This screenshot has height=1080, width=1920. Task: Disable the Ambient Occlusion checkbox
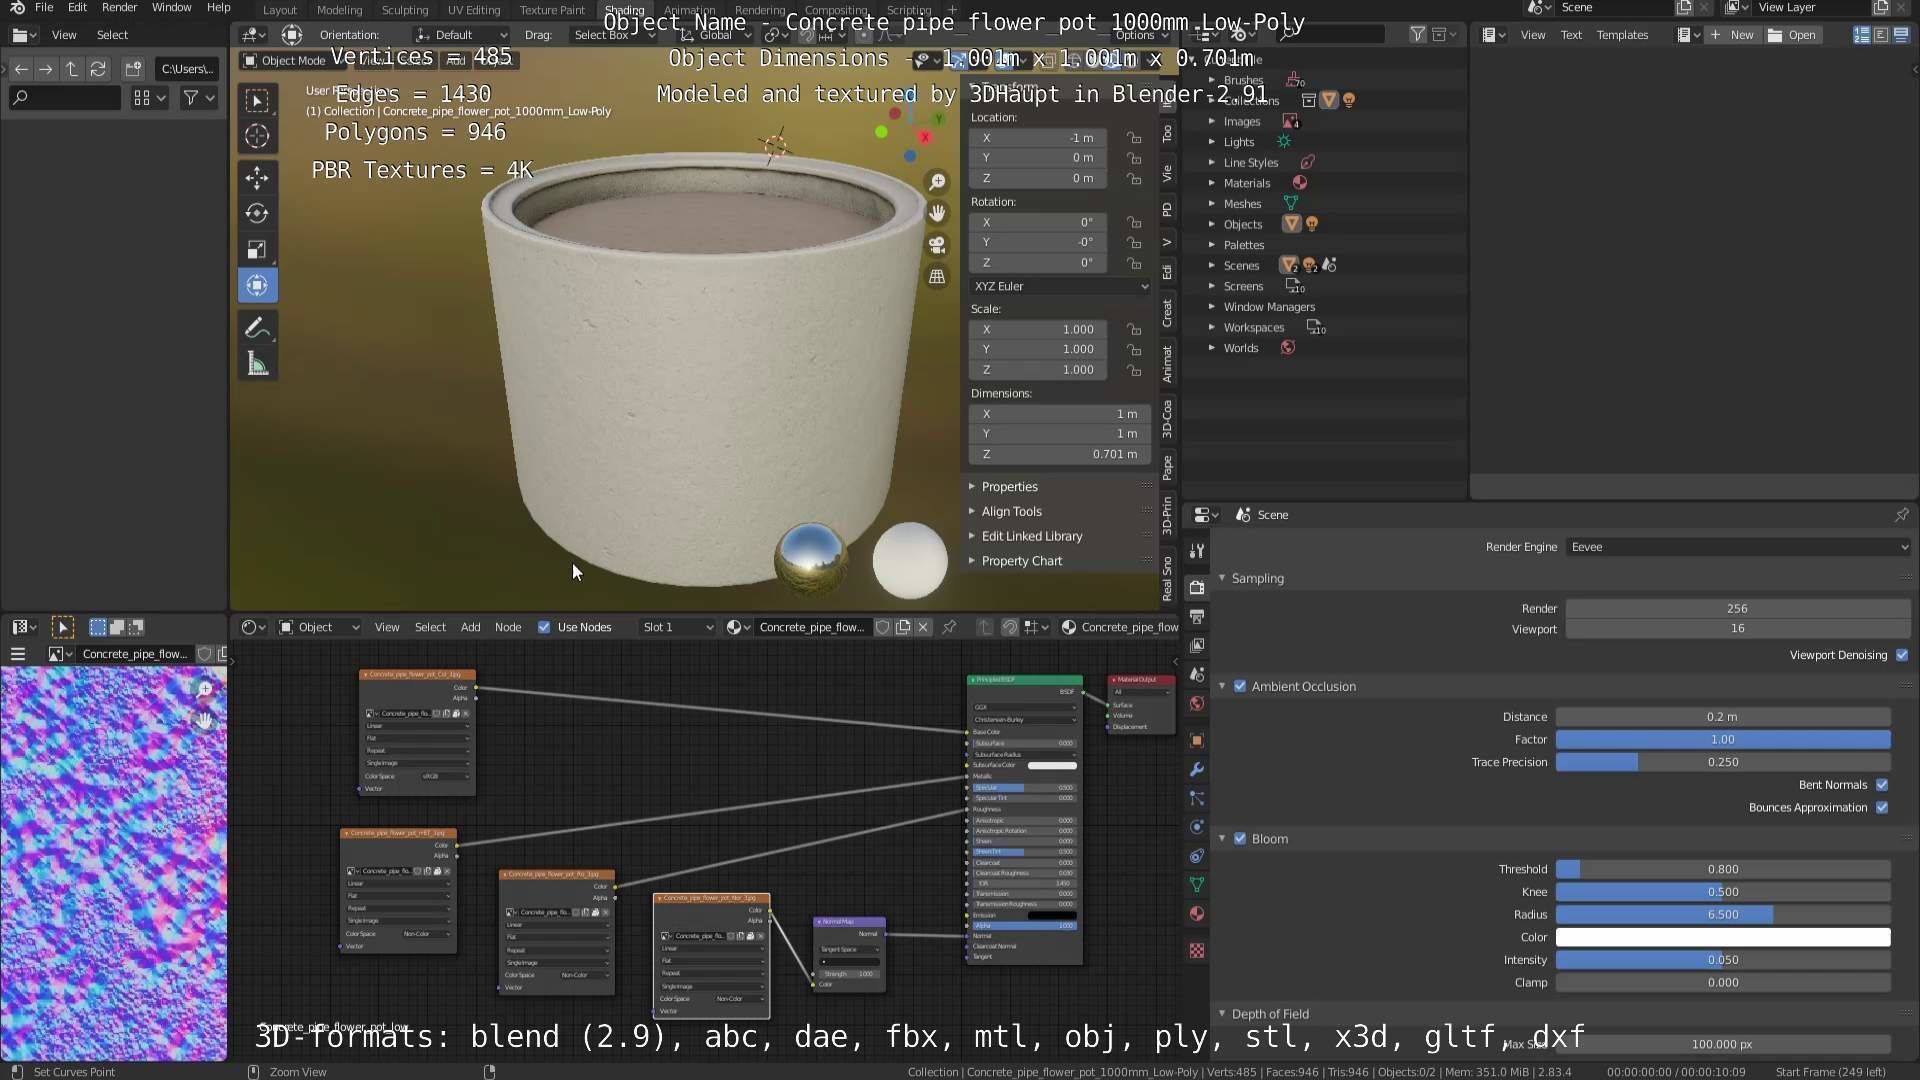coord(1240,686)
